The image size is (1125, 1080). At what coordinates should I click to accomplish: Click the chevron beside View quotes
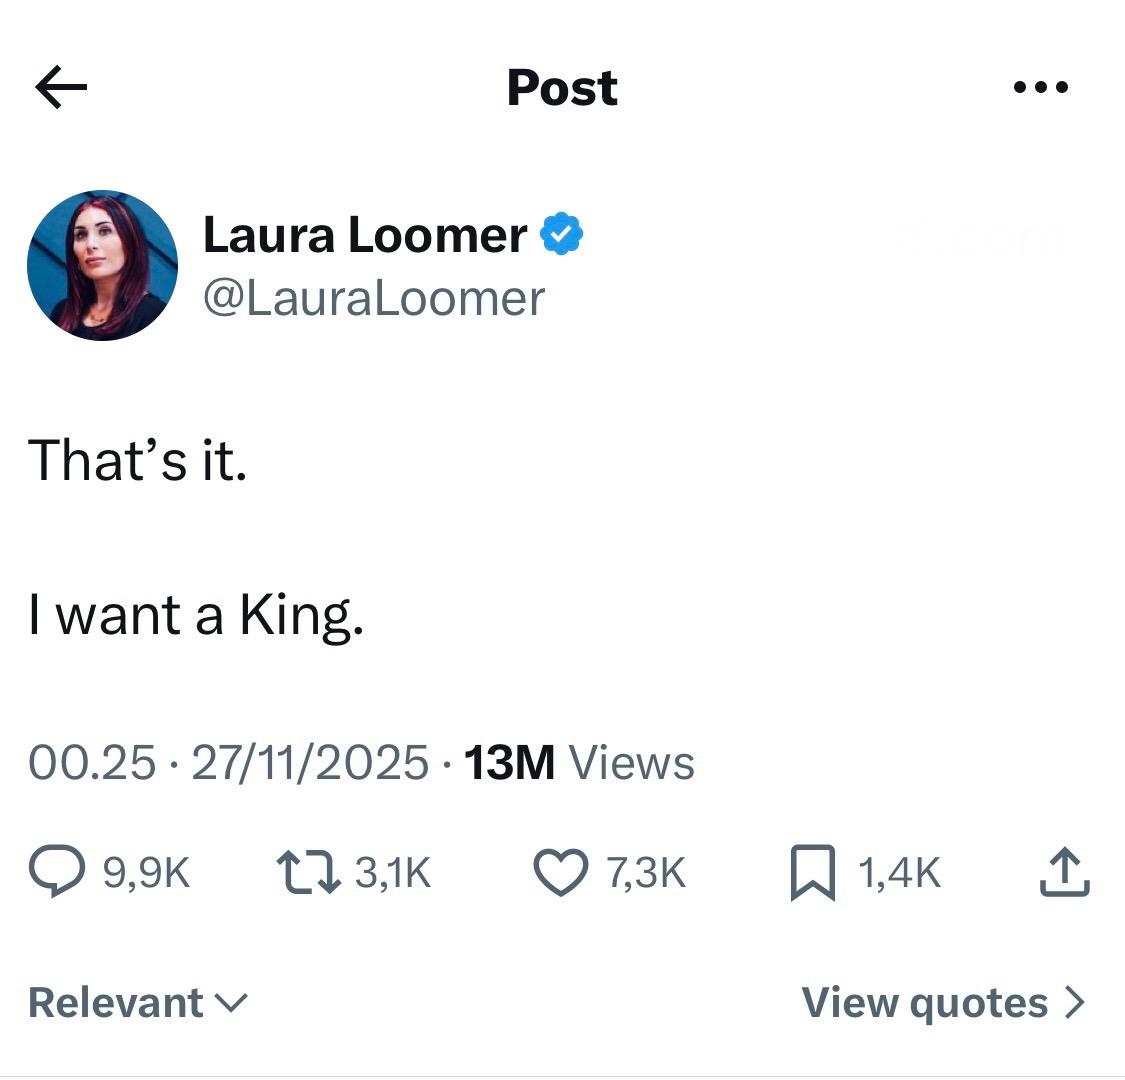tap(1074, 1002)
